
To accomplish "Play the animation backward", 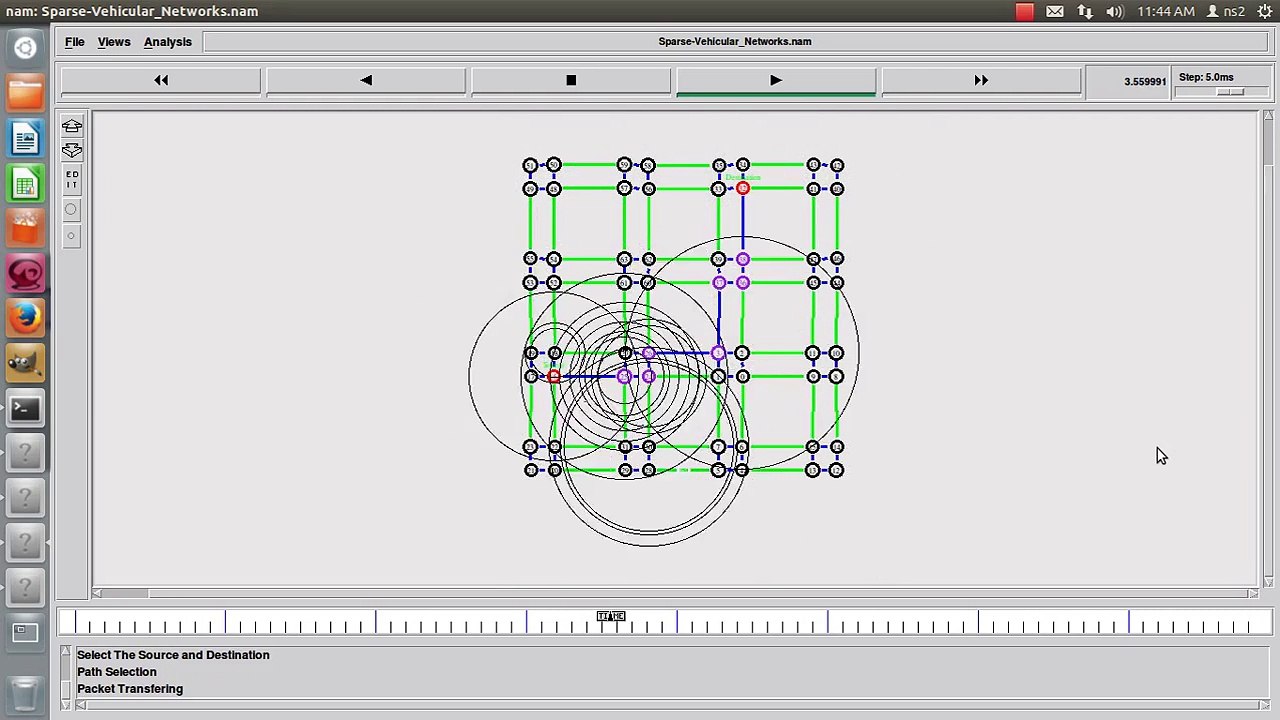I will 366,80.
